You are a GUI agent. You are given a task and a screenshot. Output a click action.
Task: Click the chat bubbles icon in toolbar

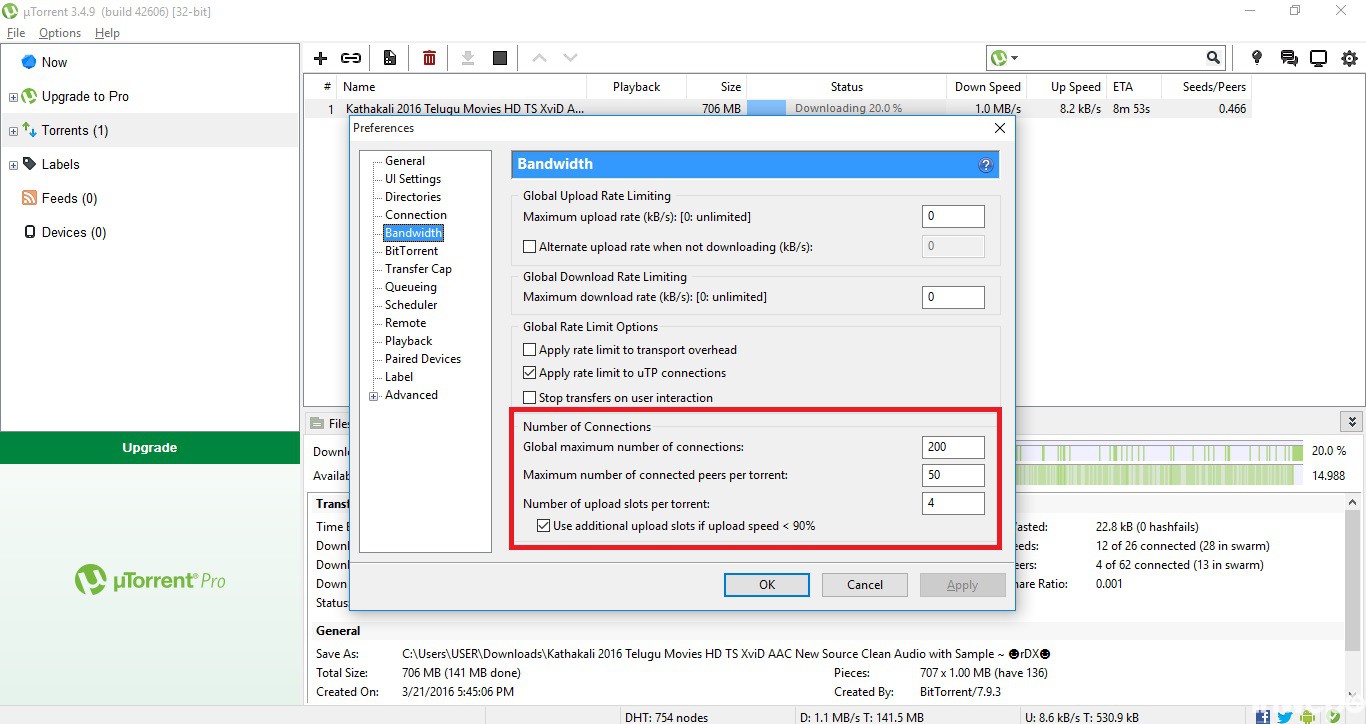coord(1288,58)
